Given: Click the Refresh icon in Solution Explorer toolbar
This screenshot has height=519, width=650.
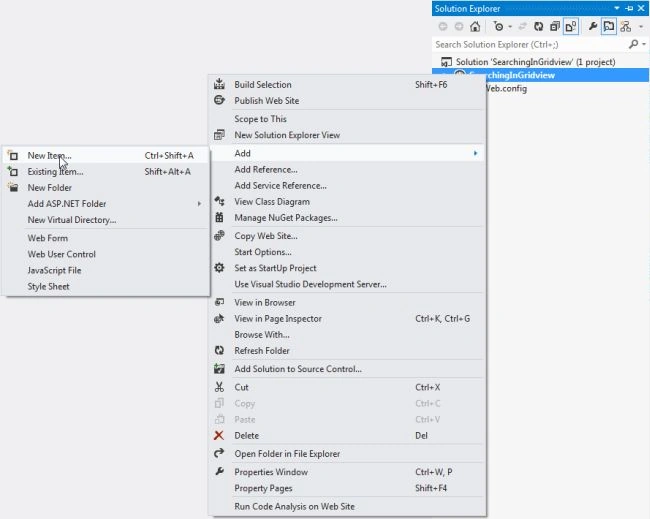Looking at the screenshot, I should click(538, 27).
